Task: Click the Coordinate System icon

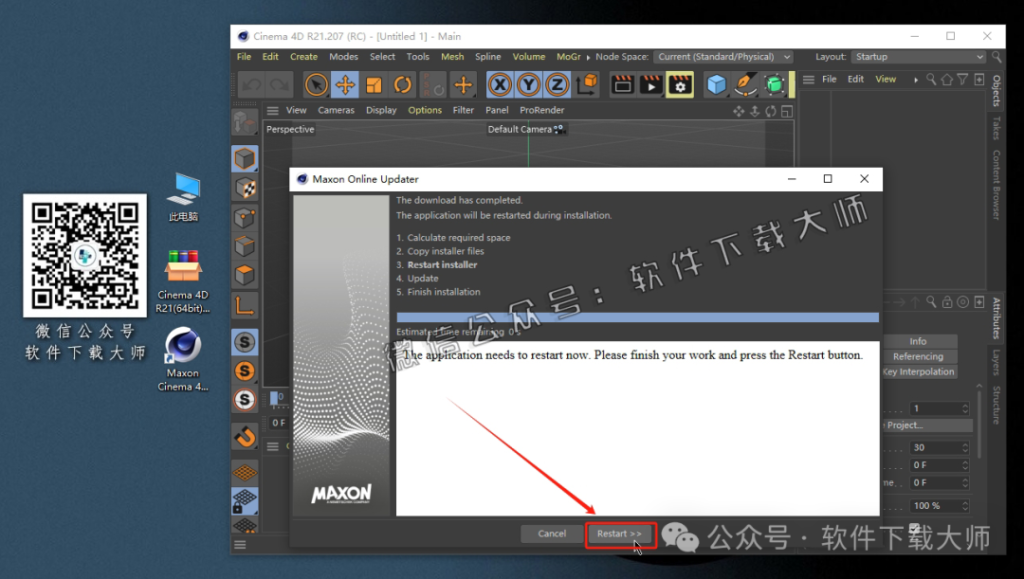Action: (588, 85)
